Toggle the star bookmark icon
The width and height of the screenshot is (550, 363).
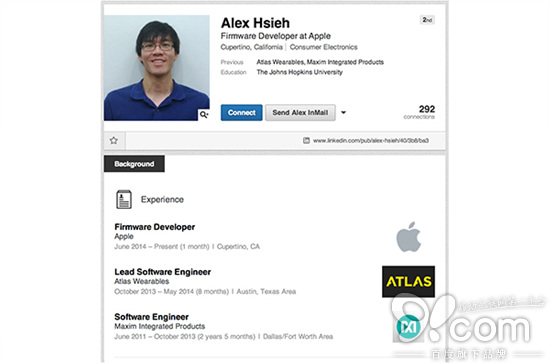click(x=114, y=141)
